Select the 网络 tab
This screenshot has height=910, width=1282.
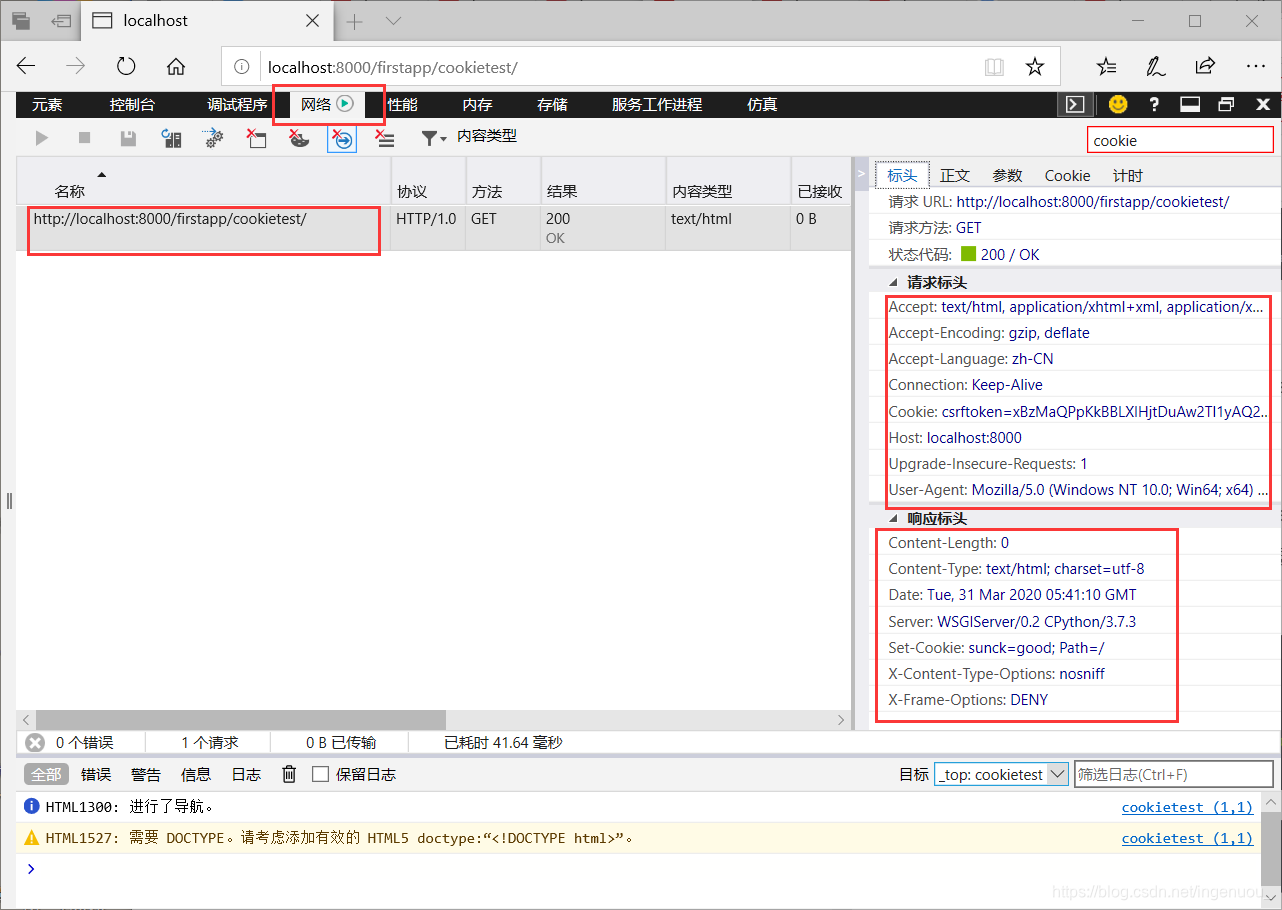[x=327, y=104]
